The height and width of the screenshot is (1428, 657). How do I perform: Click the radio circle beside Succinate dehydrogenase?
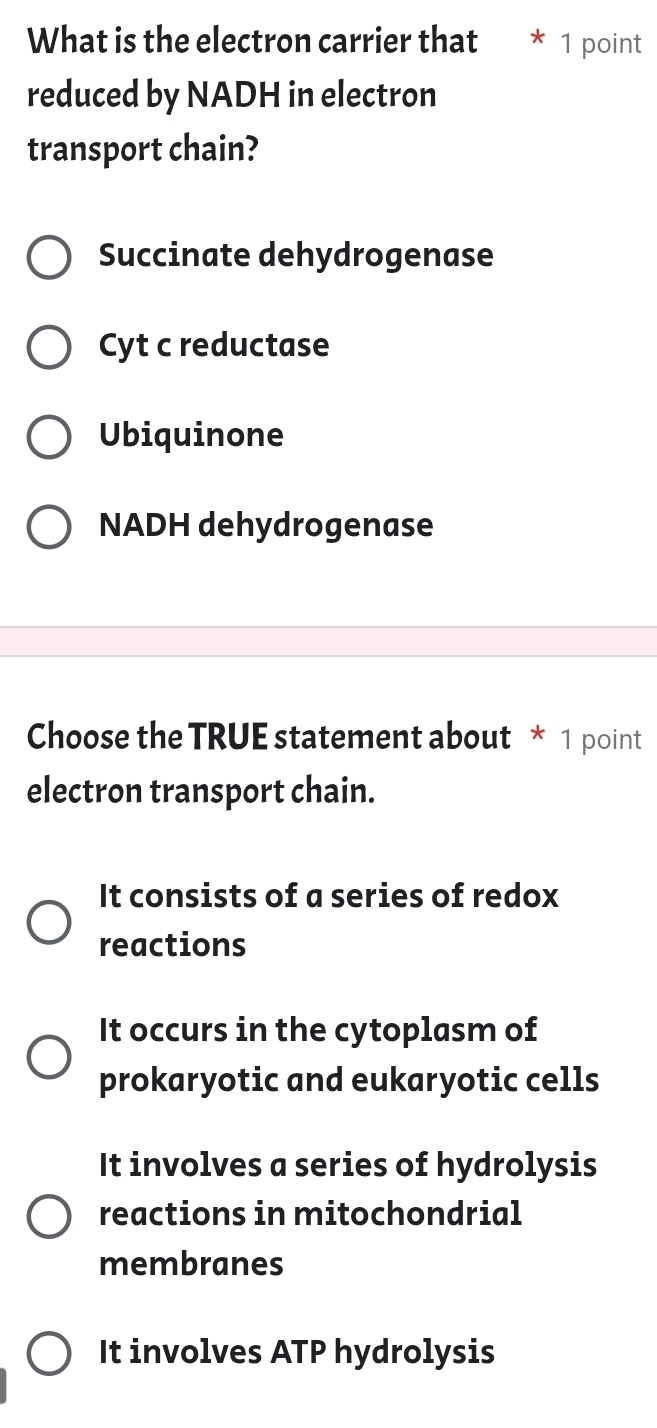[49, 257]
